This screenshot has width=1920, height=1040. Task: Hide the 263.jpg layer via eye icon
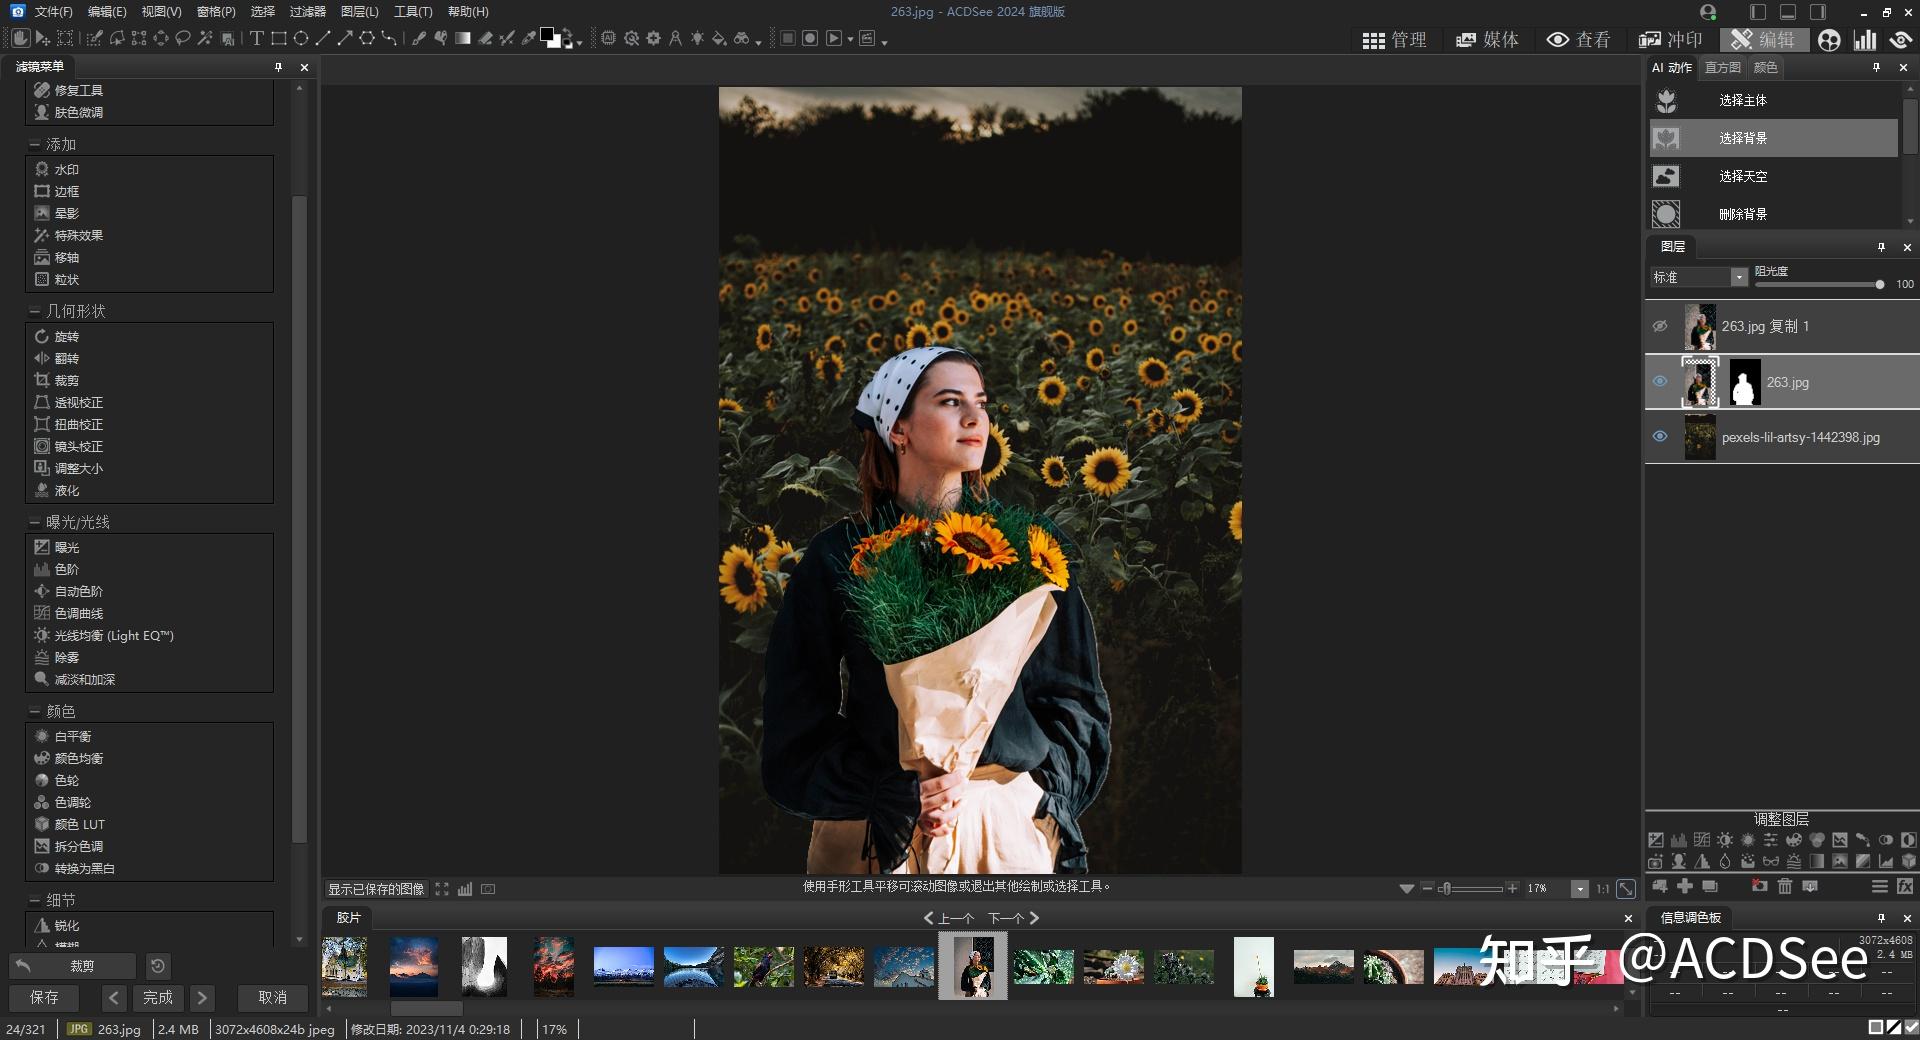(x=1660, y=381)
